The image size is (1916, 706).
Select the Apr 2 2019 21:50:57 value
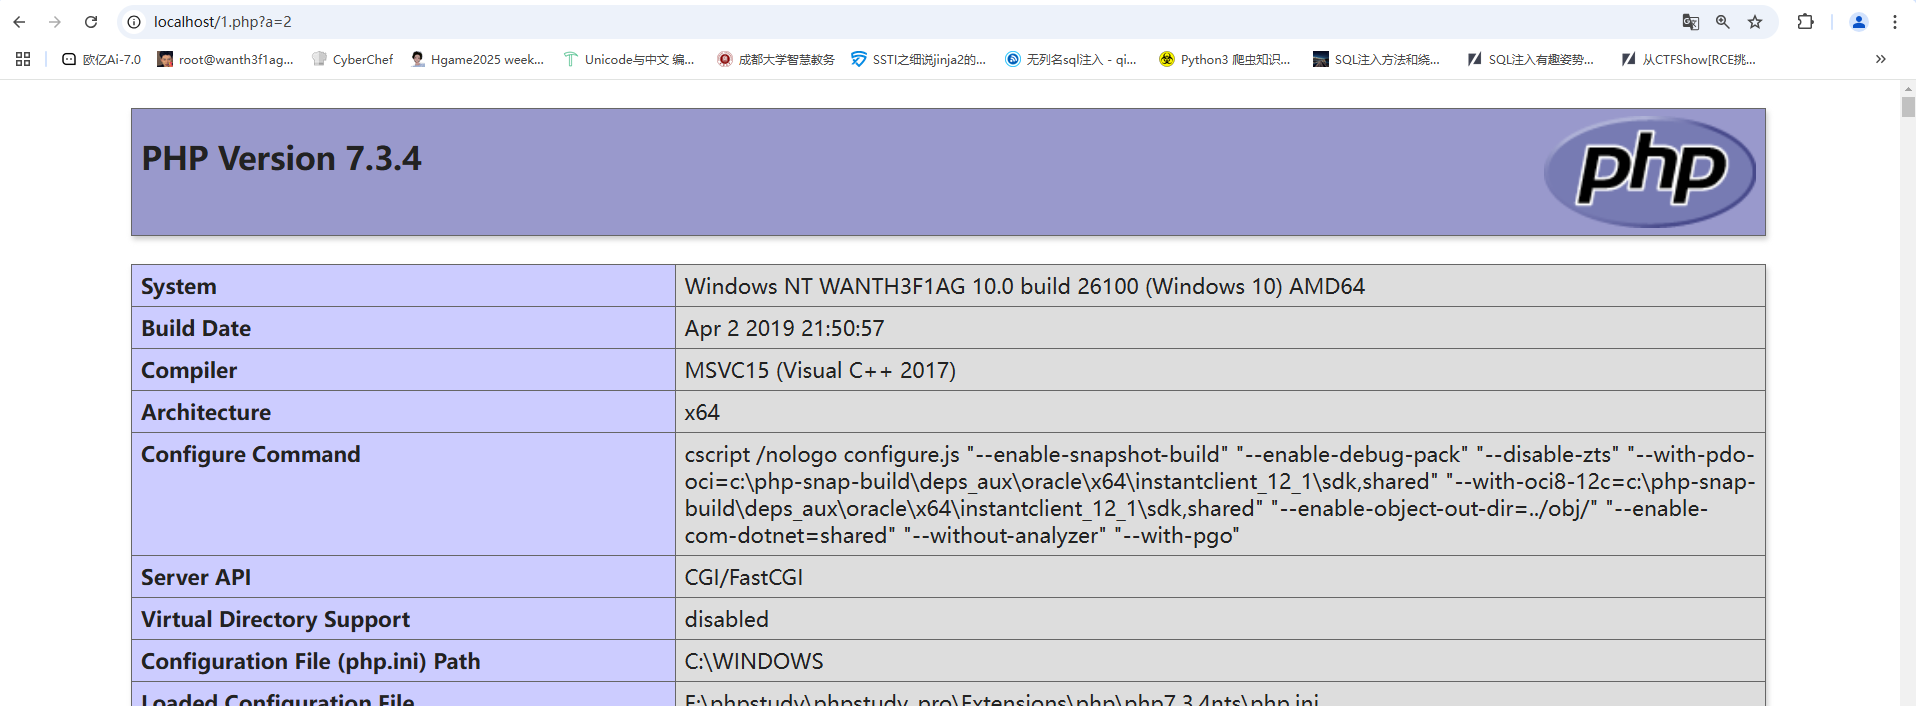pyautogui.click(x=784, y=328)
